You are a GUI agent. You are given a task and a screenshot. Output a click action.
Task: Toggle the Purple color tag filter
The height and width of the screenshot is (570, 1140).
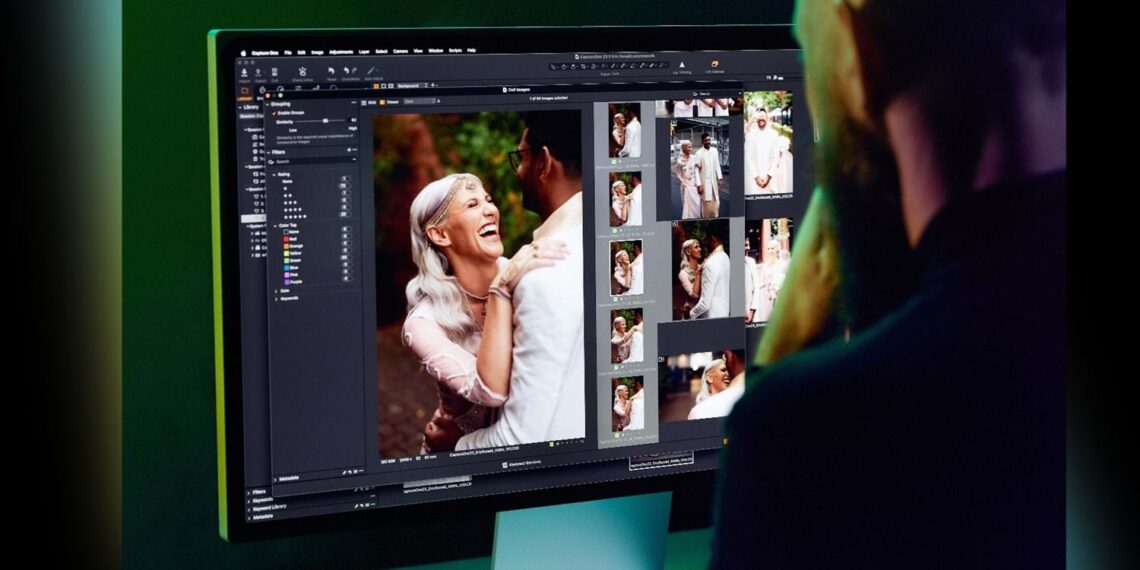346,278
